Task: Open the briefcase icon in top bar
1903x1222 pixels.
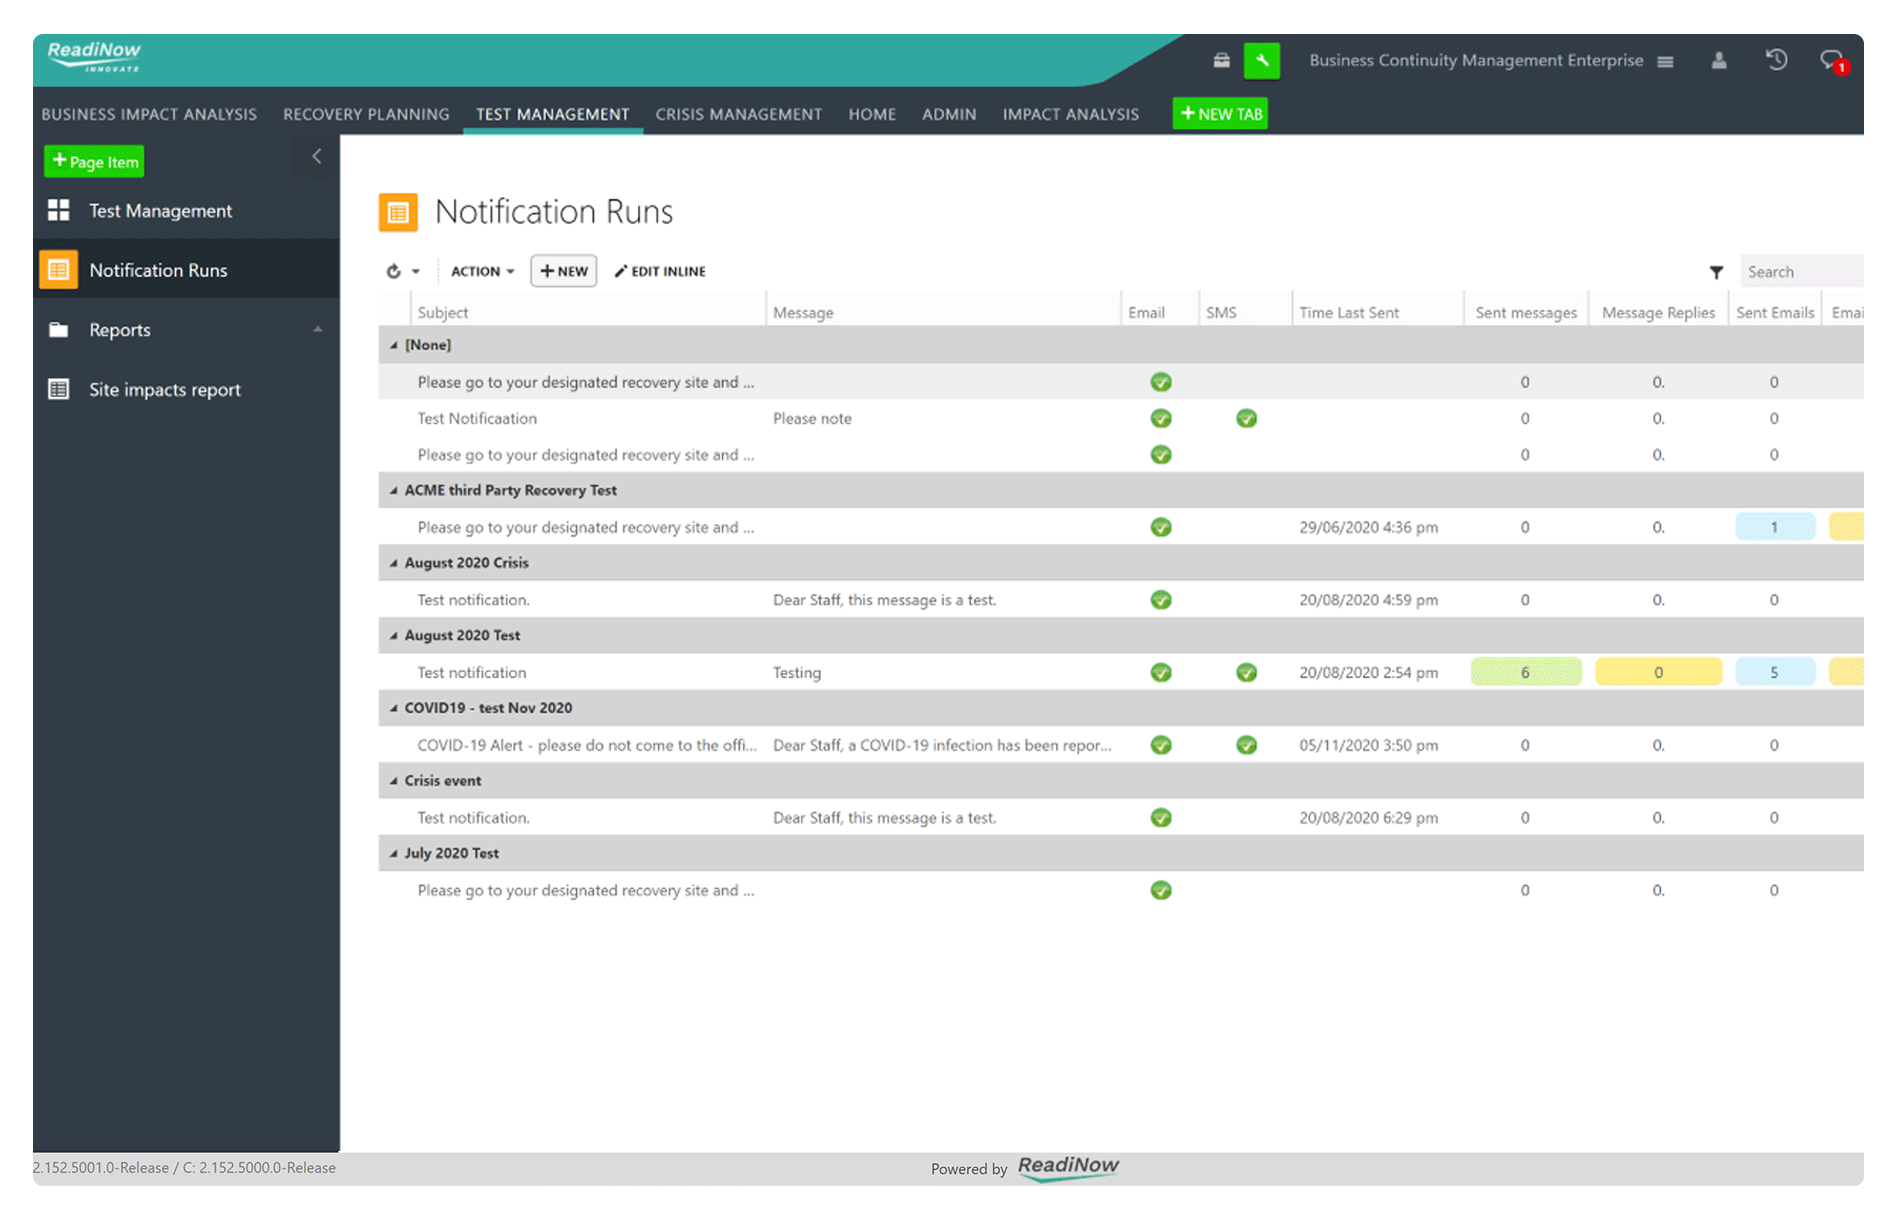Action: tap(1221, 61)
